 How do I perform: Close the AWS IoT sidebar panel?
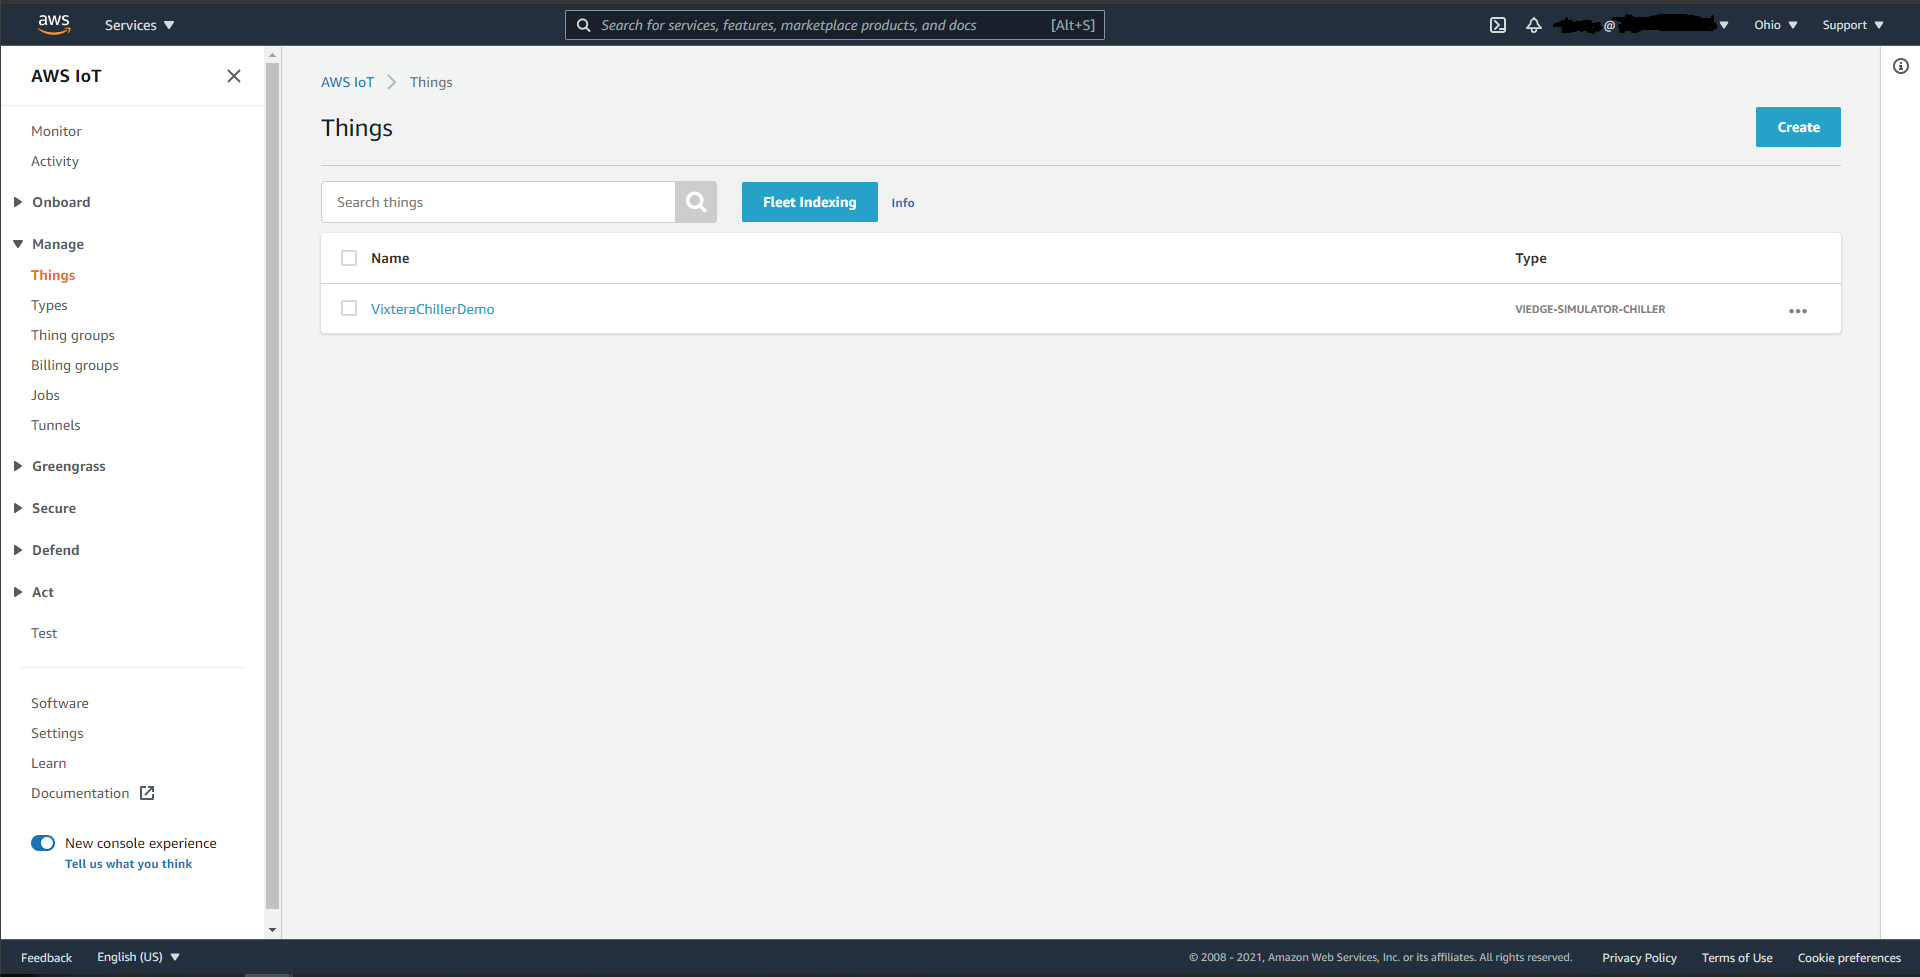(234, 76)
